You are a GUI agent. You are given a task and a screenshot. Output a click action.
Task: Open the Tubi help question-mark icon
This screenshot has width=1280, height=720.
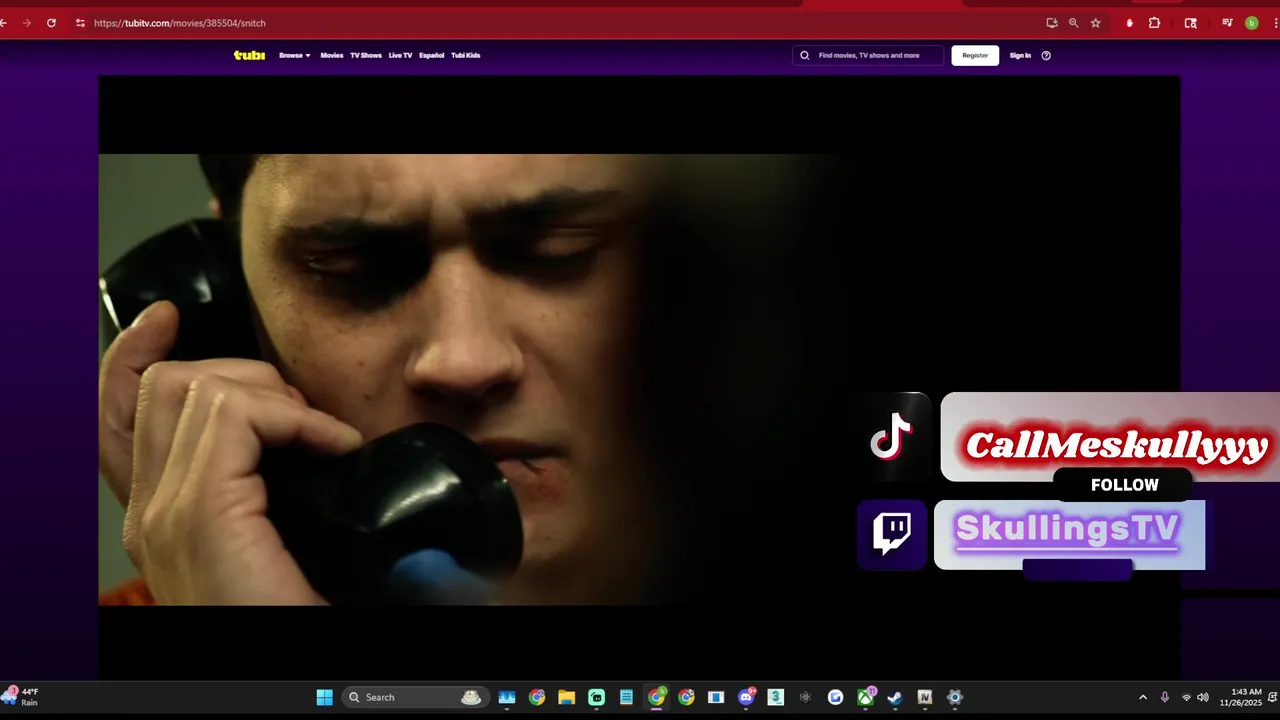tap(1046, 55)
